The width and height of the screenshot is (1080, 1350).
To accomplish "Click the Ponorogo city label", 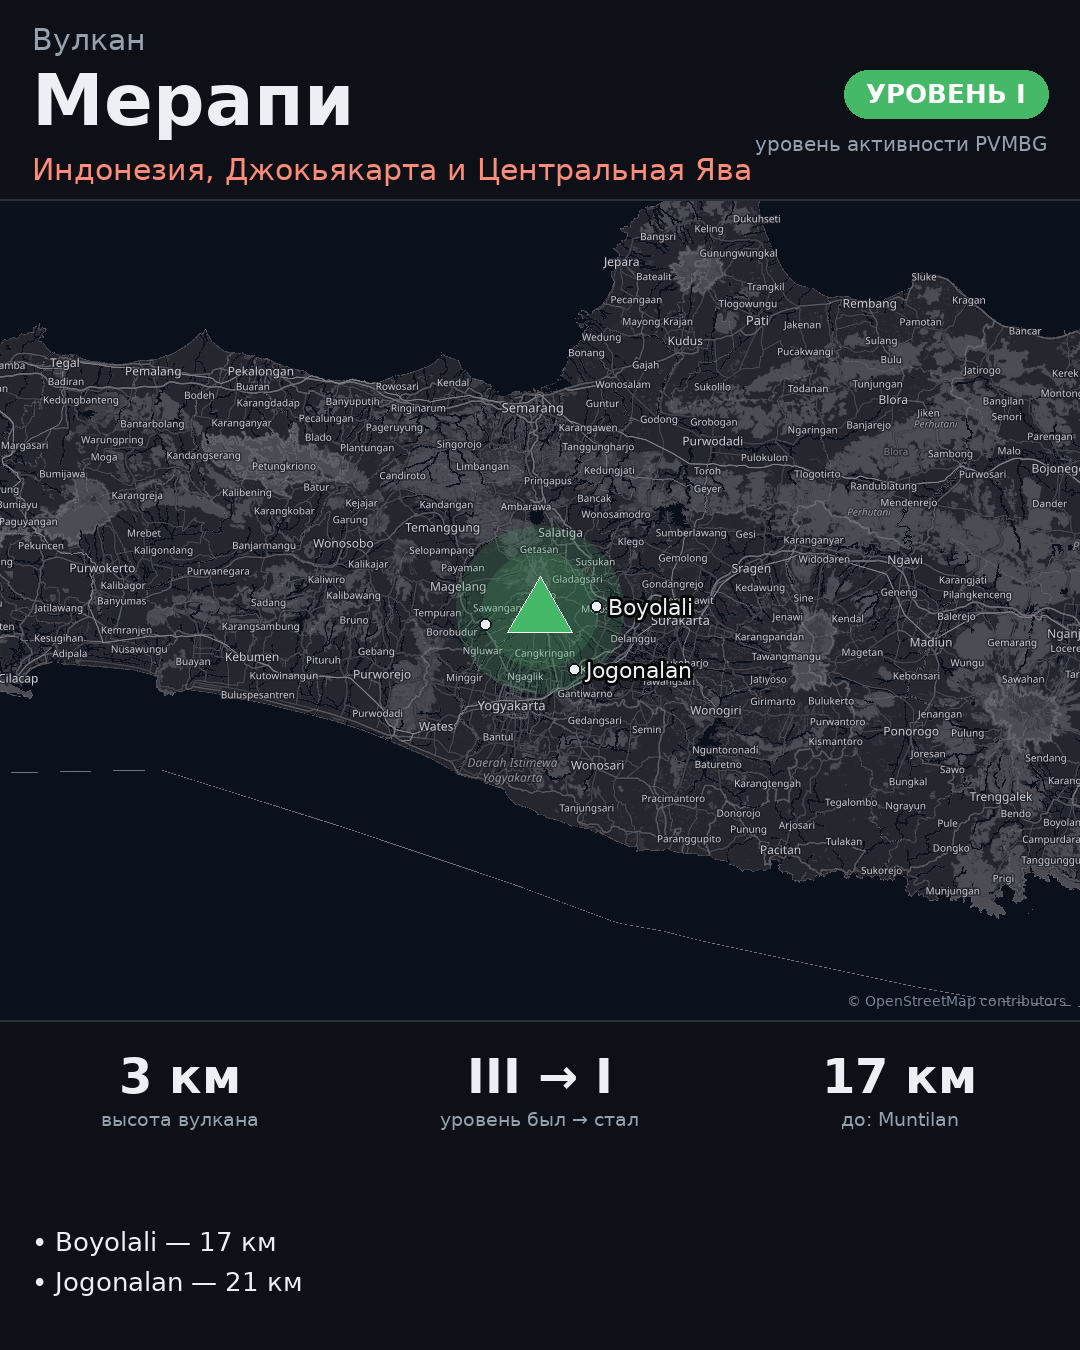I will [x=911, y=731].
